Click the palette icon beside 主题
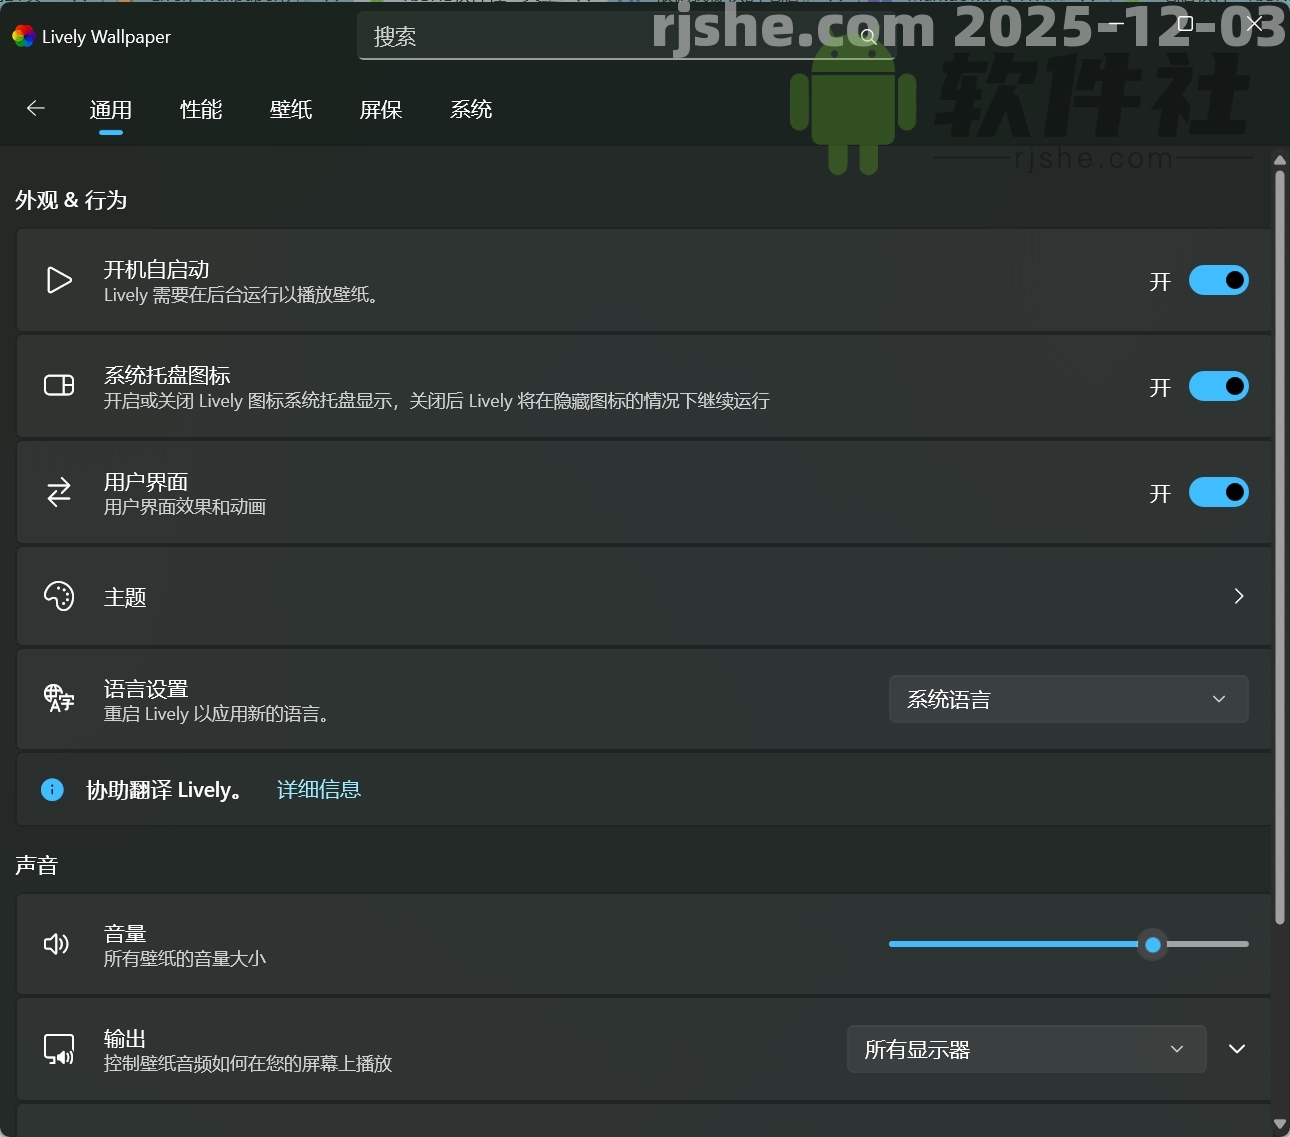 (59, 596)
